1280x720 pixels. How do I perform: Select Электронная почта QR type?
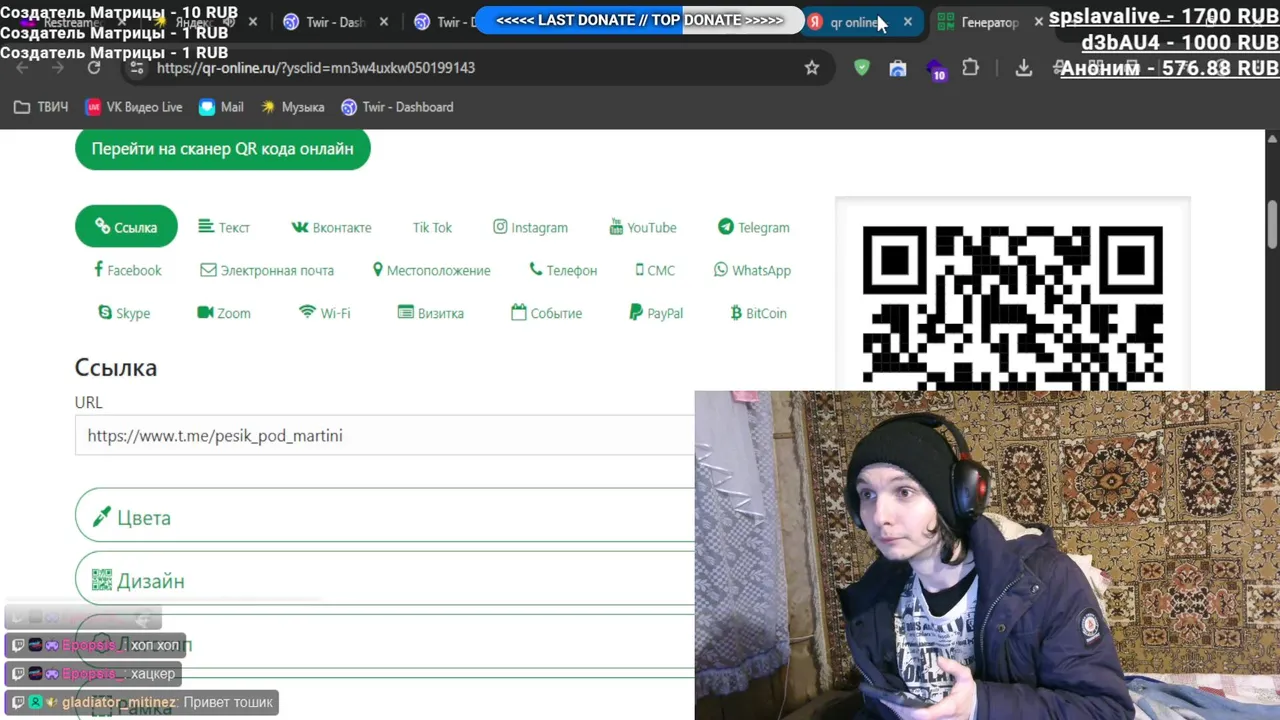pyautogui.click(x=267, y=270)
